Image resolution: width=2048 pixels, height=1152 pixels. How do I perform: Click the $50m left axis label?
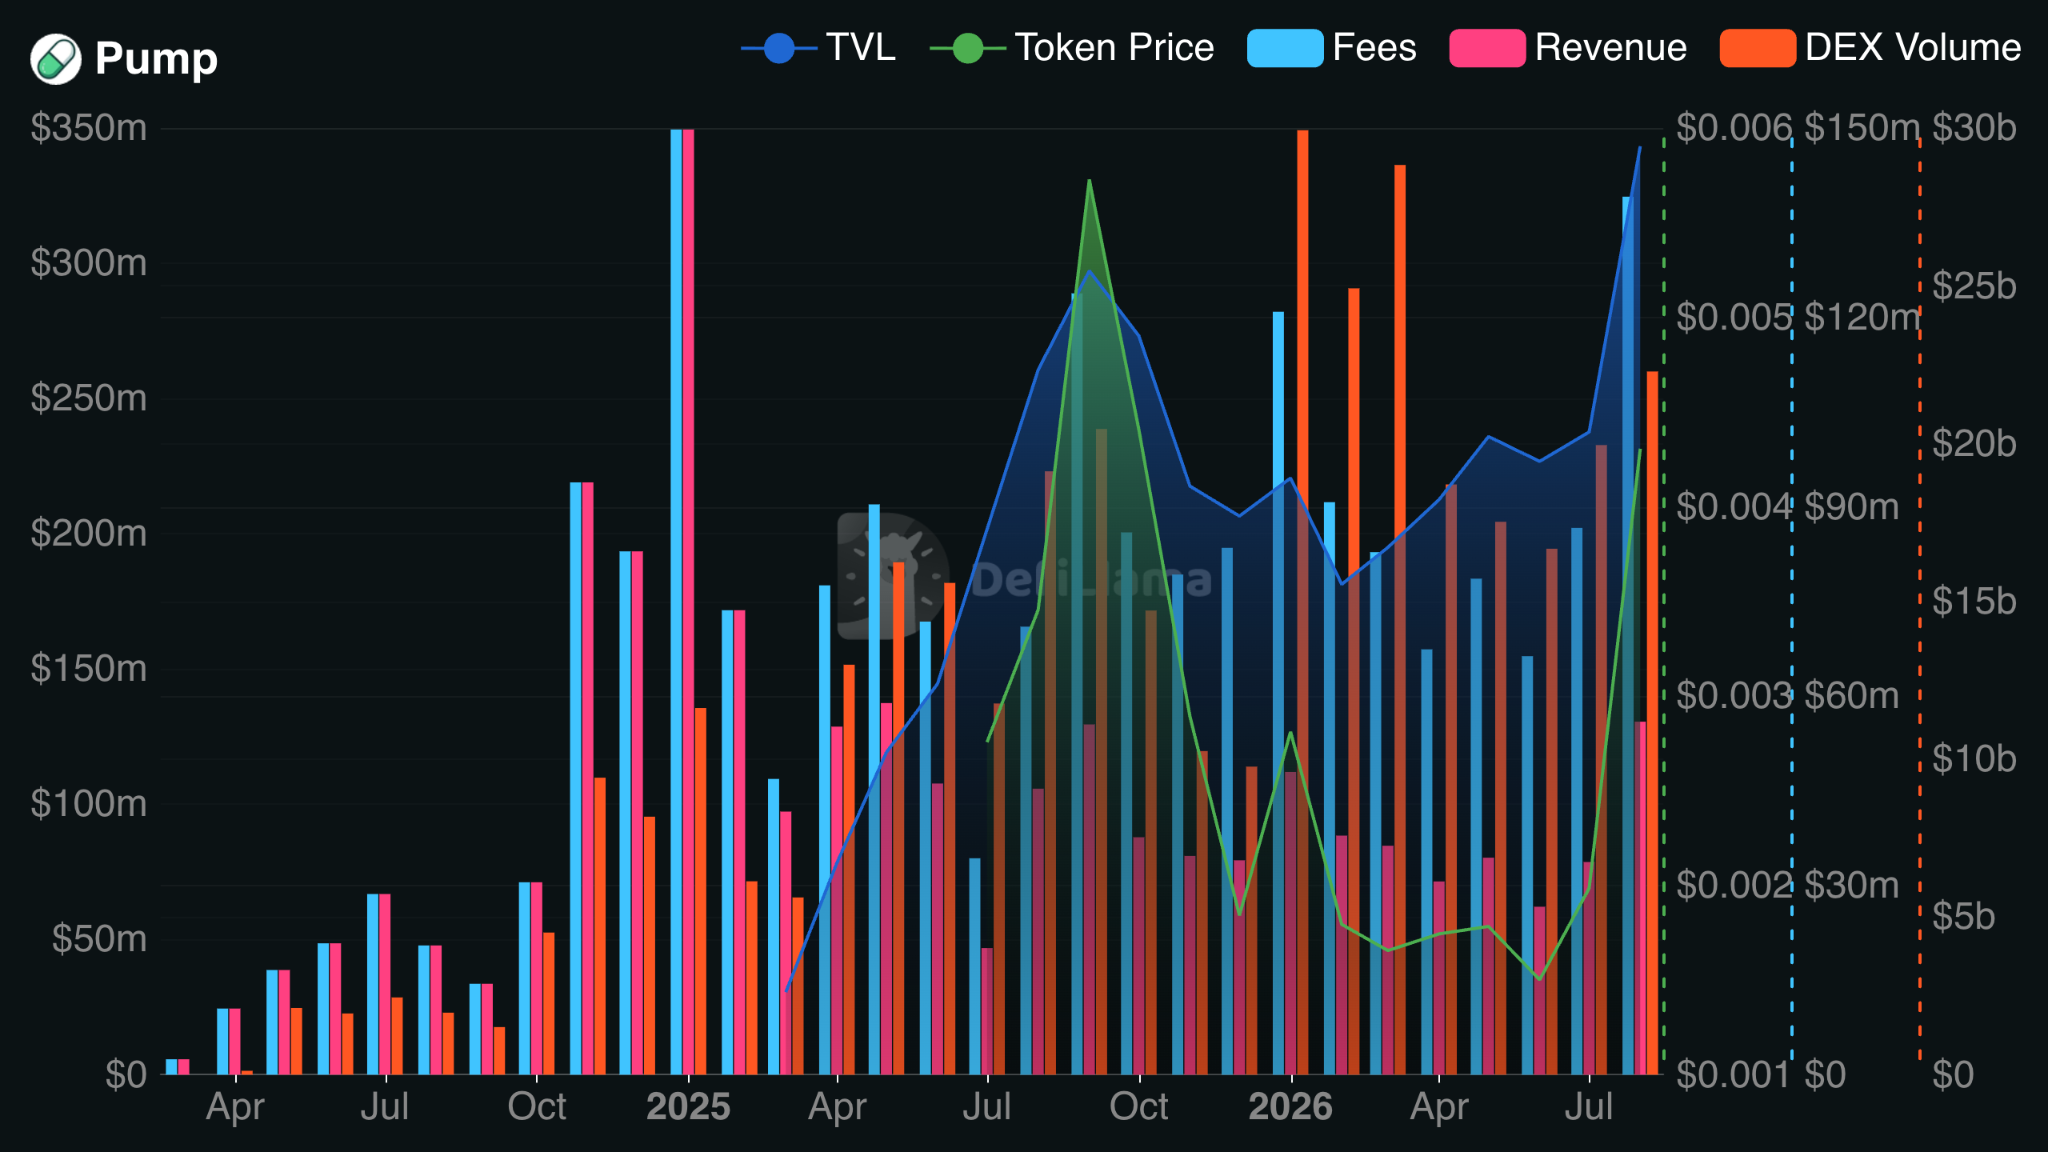coord(99,938)
